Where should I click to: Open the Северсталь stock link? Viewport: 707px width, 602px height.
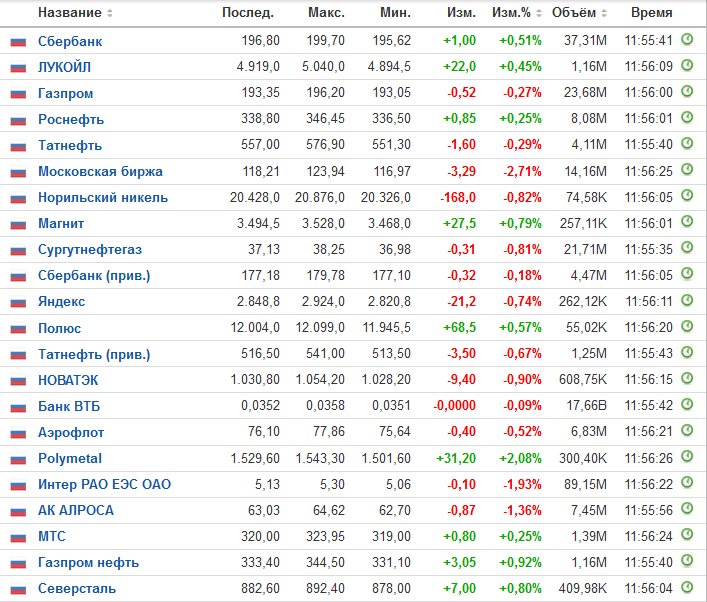point(77,589)
